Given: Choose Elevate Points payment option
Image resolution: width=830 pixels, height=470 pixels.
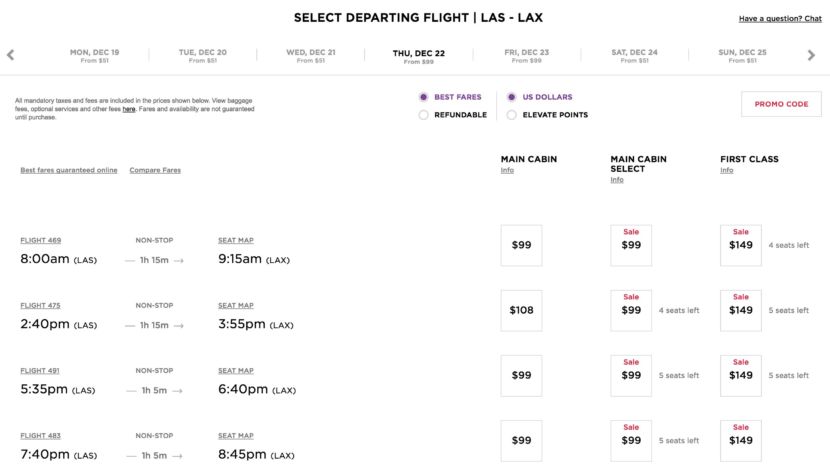Looking at the screenshot, I should pyautogui.click(x=512, y=115).
